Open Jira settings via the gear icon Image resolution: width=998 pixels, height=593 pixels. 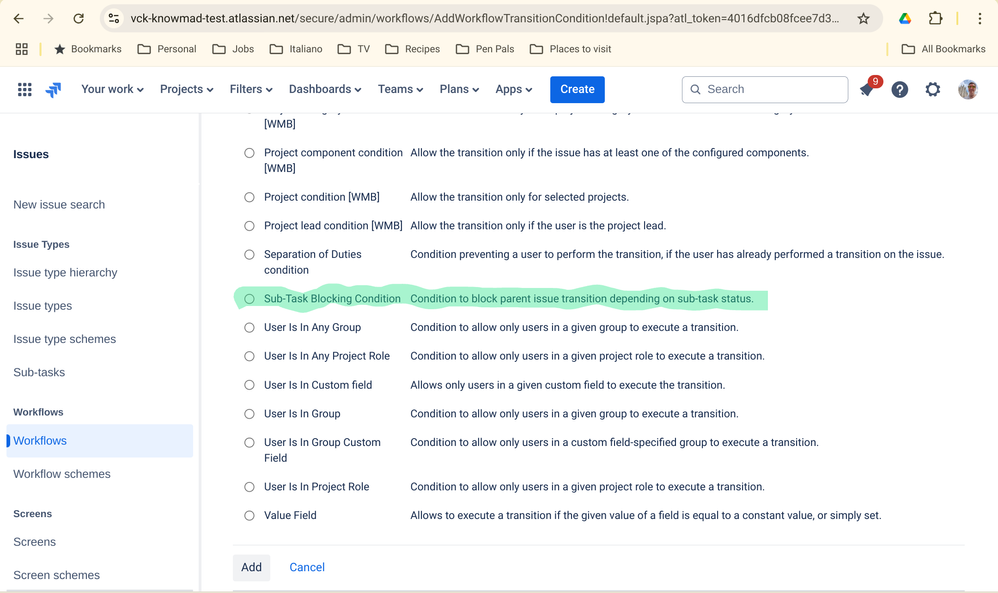click(933, 89)
